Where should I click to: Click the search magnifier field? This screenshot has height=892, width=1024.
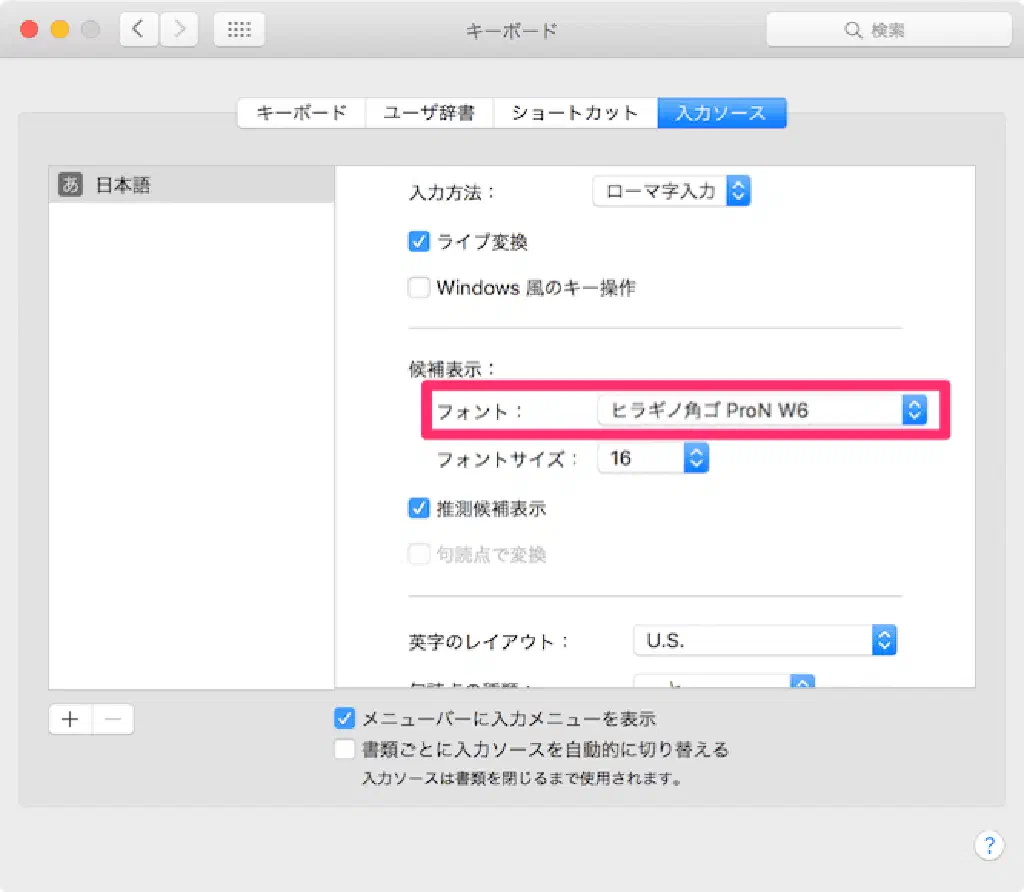pyautogui.click(x=884, y=30)
